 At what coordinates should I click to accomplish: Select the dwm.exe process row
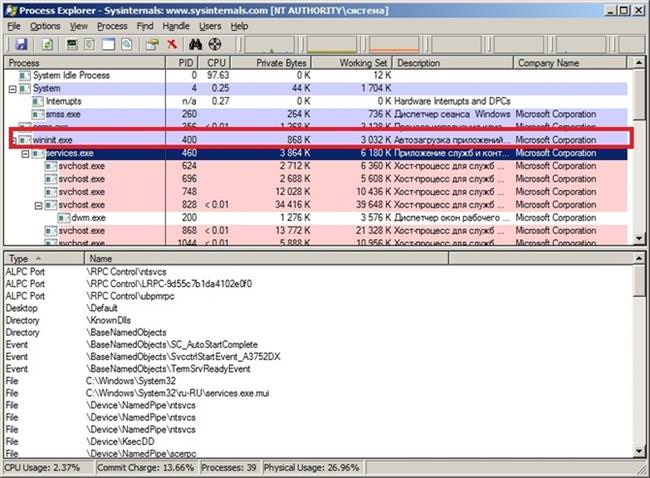(315, 218)
